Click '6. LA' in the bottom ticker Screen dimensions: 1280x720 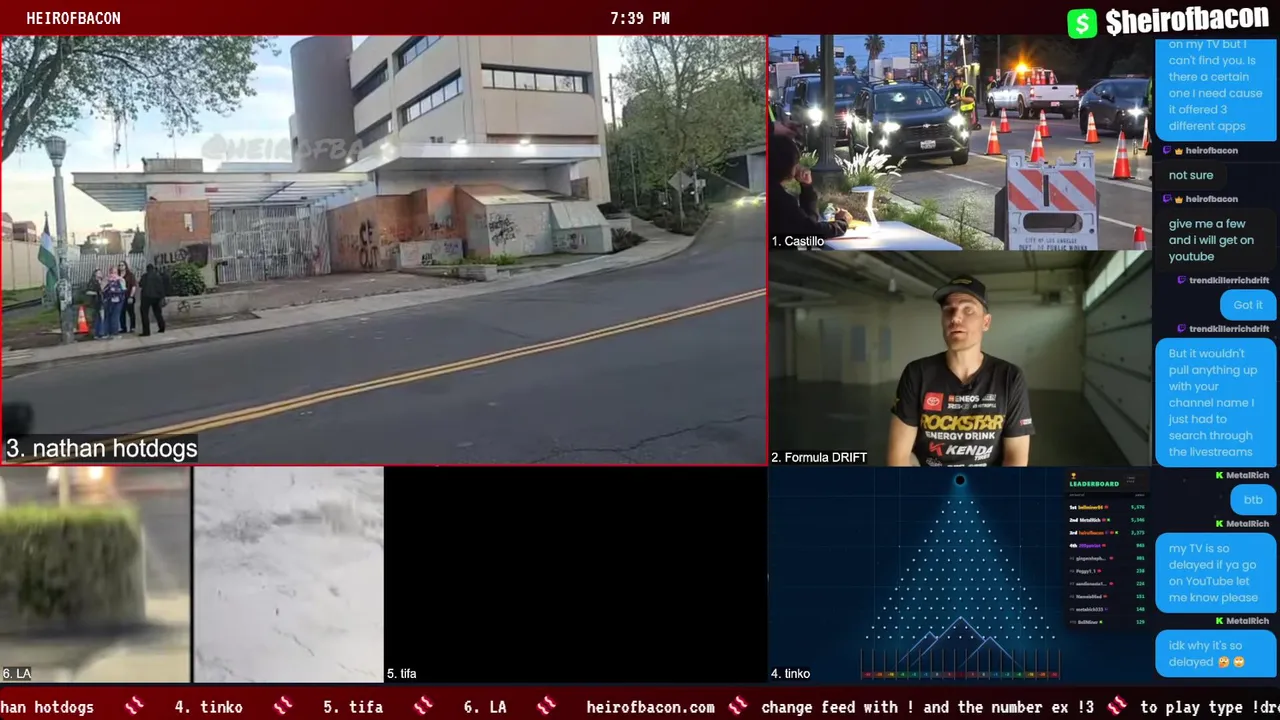pyautogui.click(x=485, y=707)
